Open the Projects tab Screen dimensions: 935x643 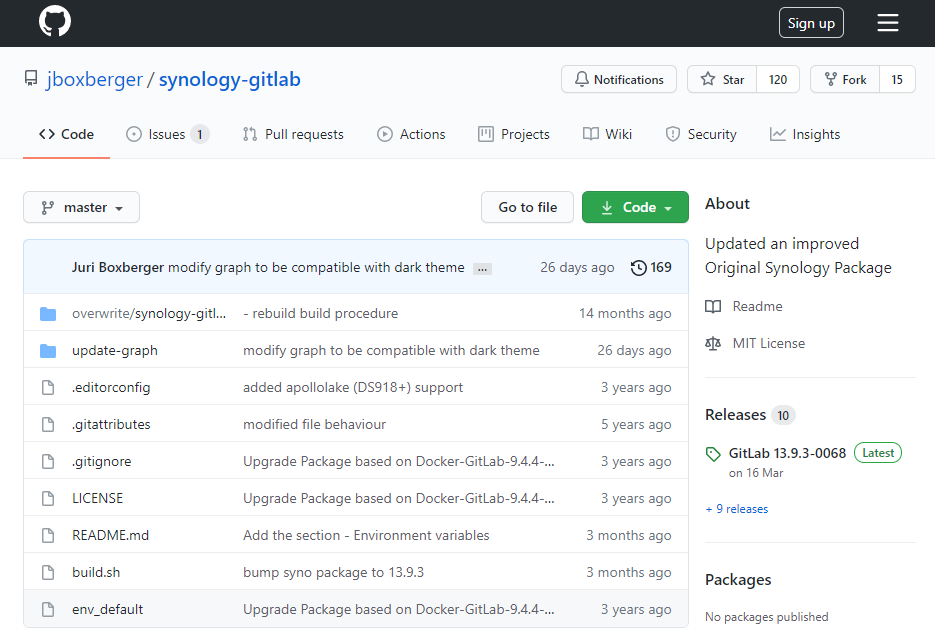tap(513, 134)
